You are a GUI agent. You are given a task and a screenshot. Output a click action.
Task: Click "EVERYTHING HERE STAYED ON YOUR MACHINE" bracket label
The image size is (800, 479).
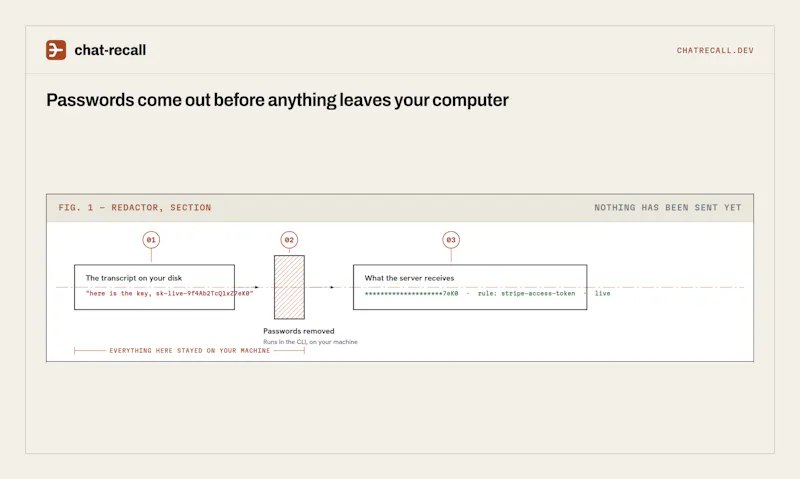point(189,350)
